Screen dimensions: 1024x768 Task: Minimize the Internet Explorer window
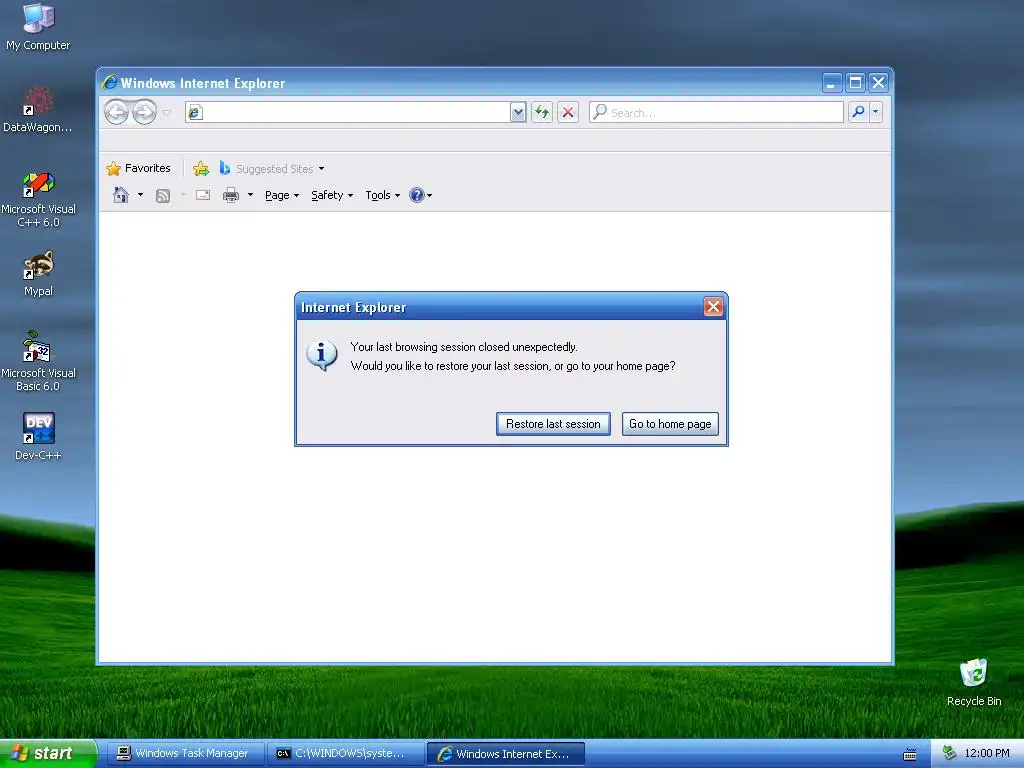coord(831,83)
